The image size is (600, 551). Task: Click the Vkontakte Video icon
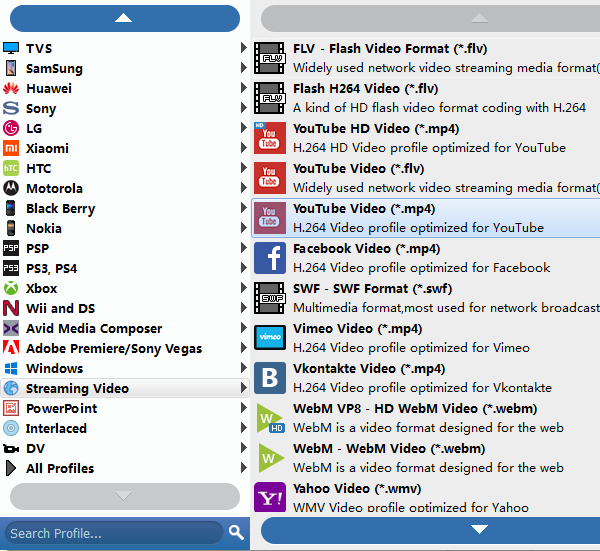tap(270, 378)
